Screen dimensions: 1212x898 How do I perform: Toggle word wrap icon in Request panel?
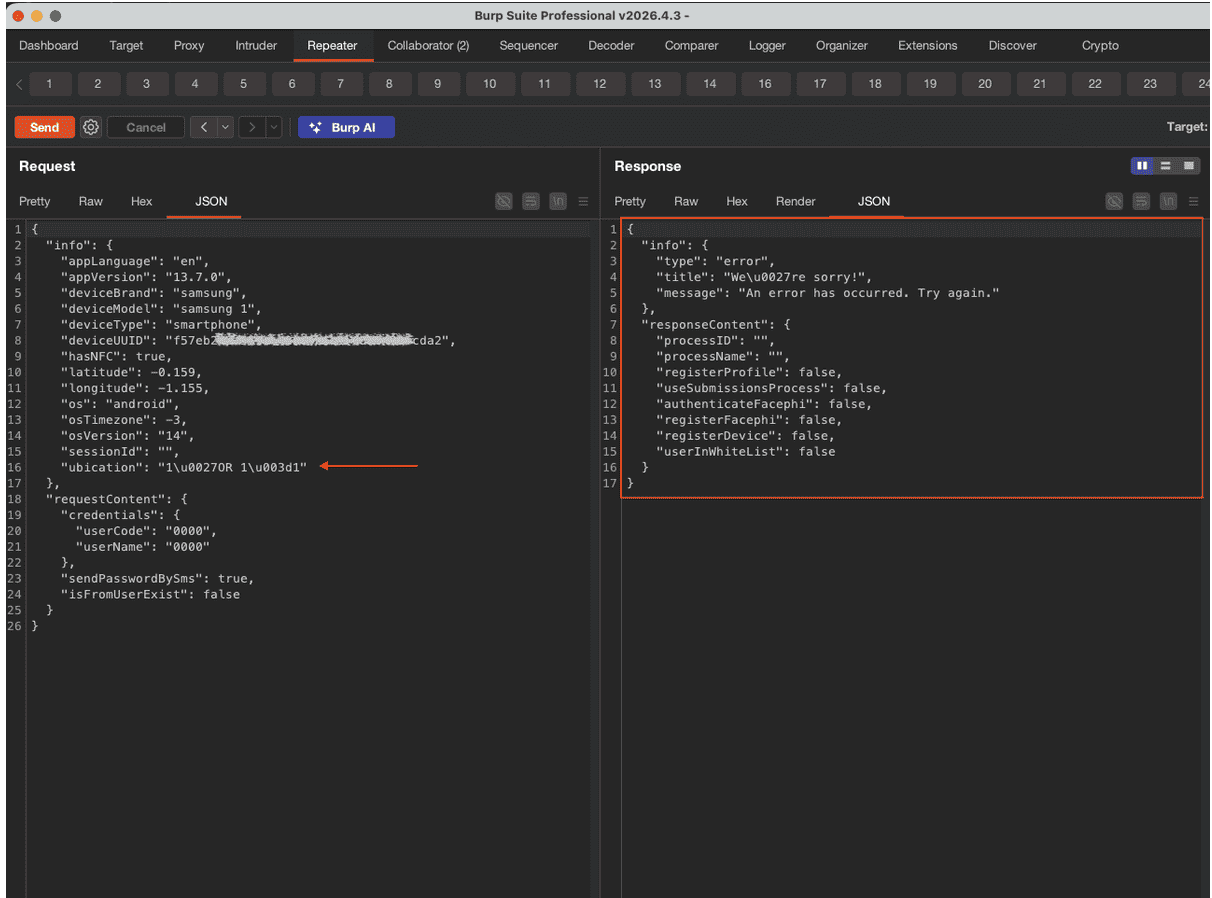(x=531, y=201)
